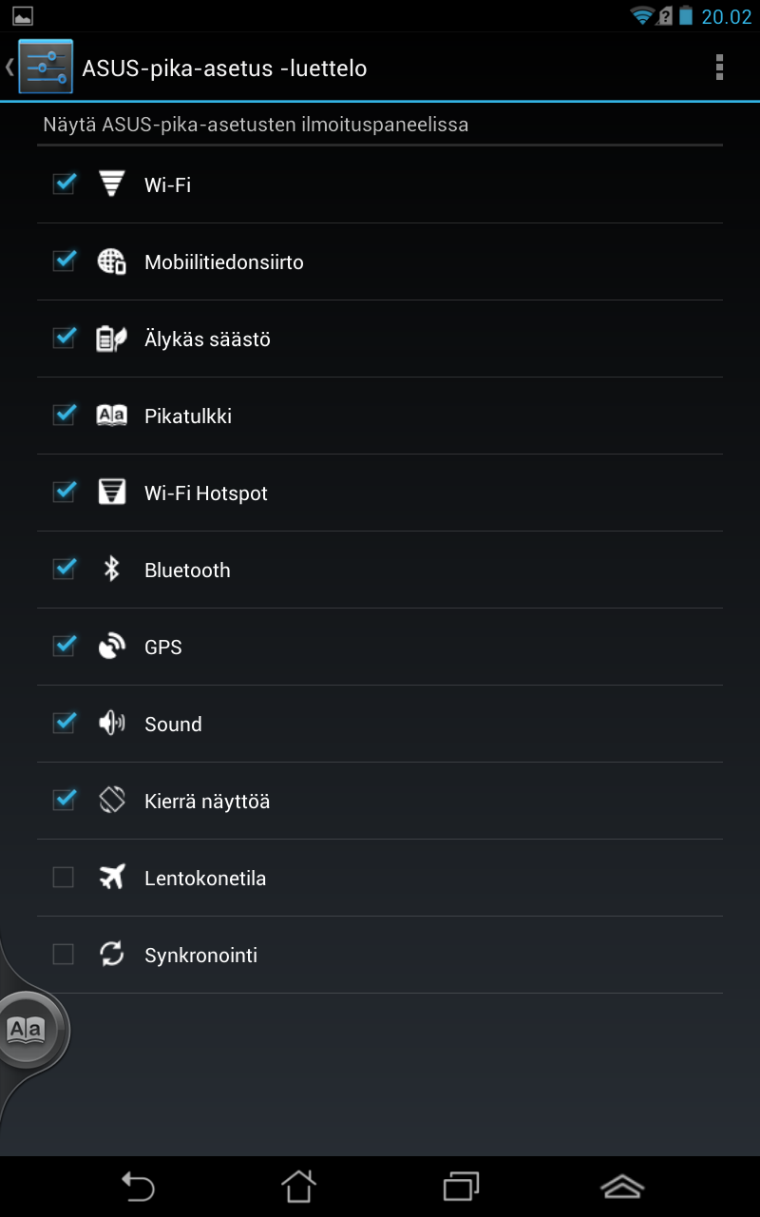Tap the floating Pikatulkki side bubble
The height and width of the screenshot is (1217, 760).
click(27, 1029)
